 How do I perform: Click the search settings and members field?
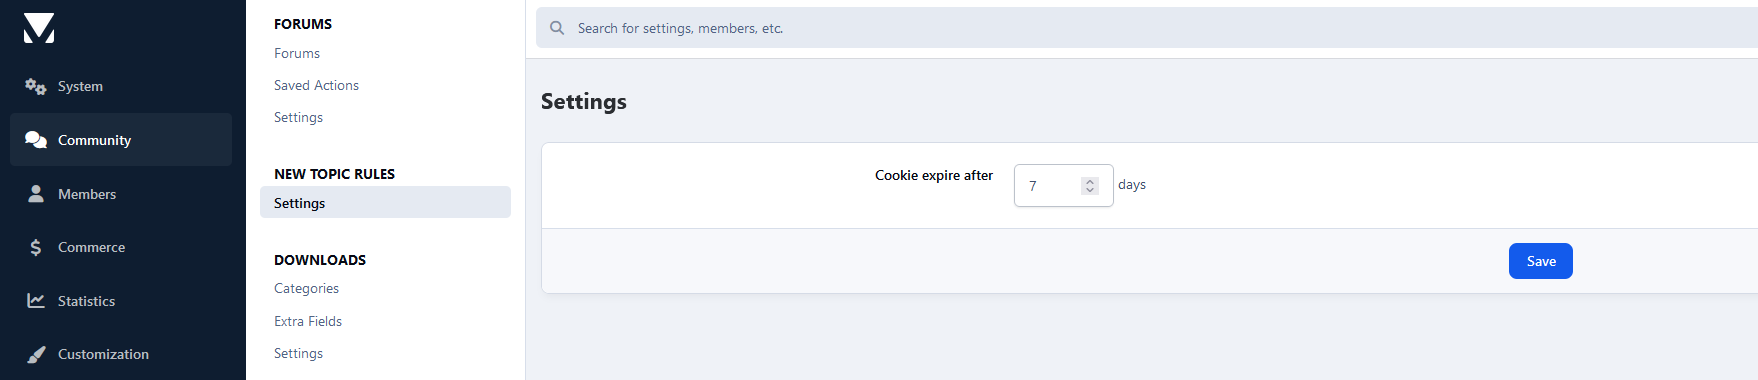[x=1147, y=28]
